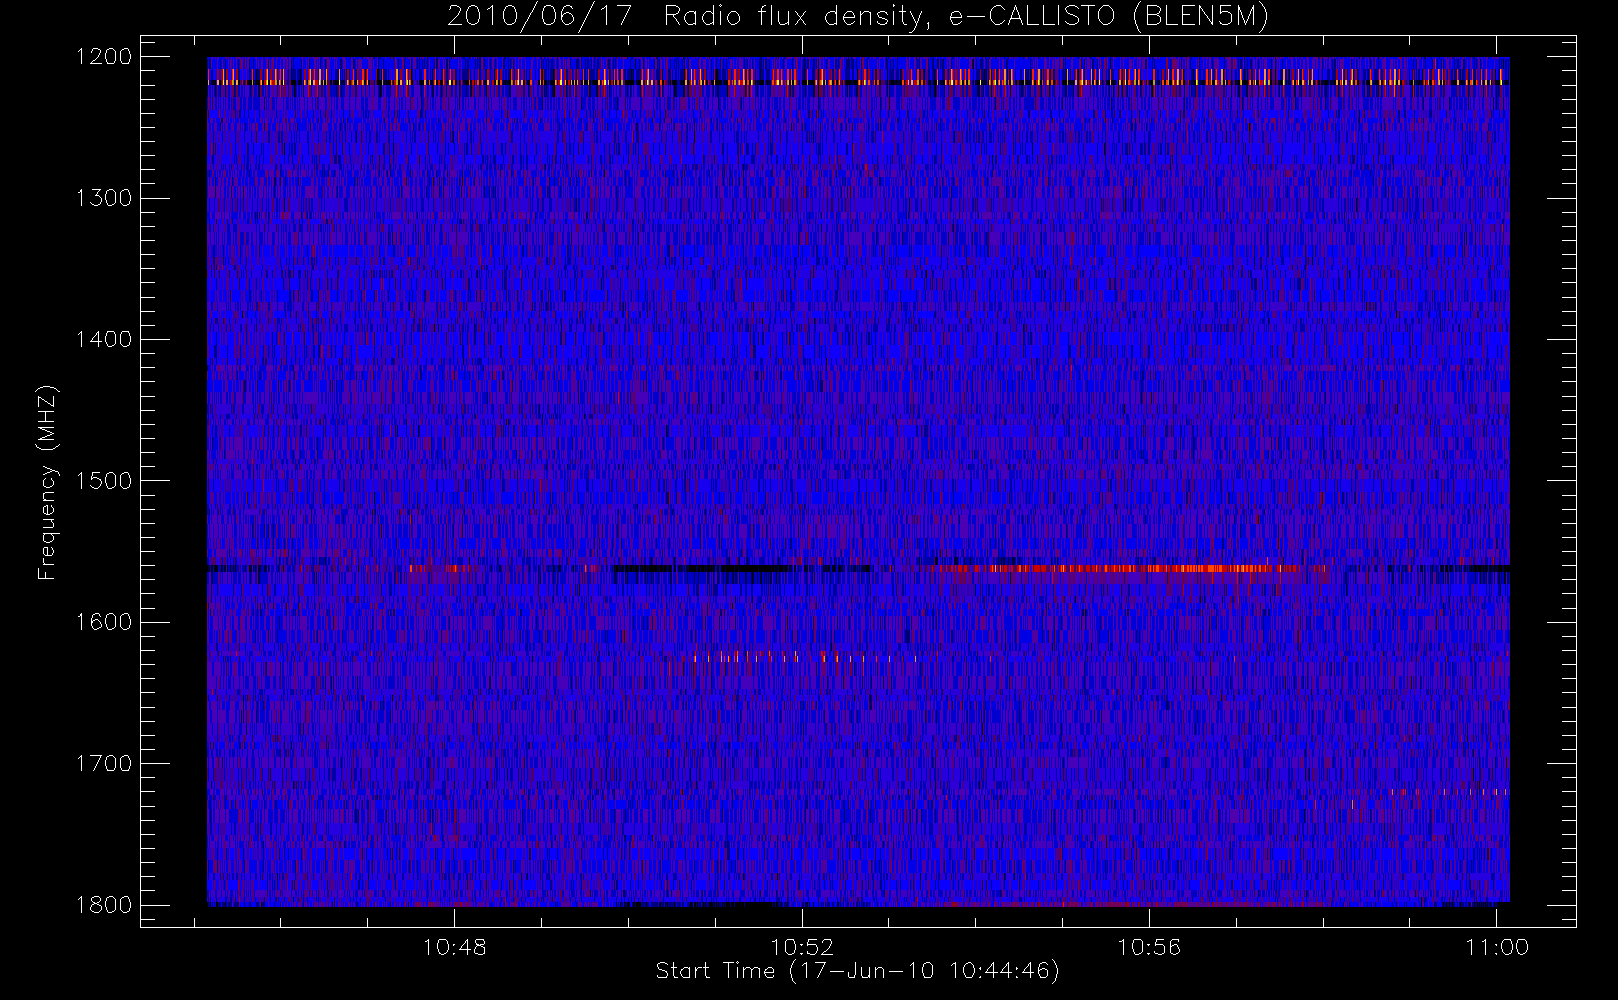Click the 1400 frequency tick label

[x=104, y=339]
